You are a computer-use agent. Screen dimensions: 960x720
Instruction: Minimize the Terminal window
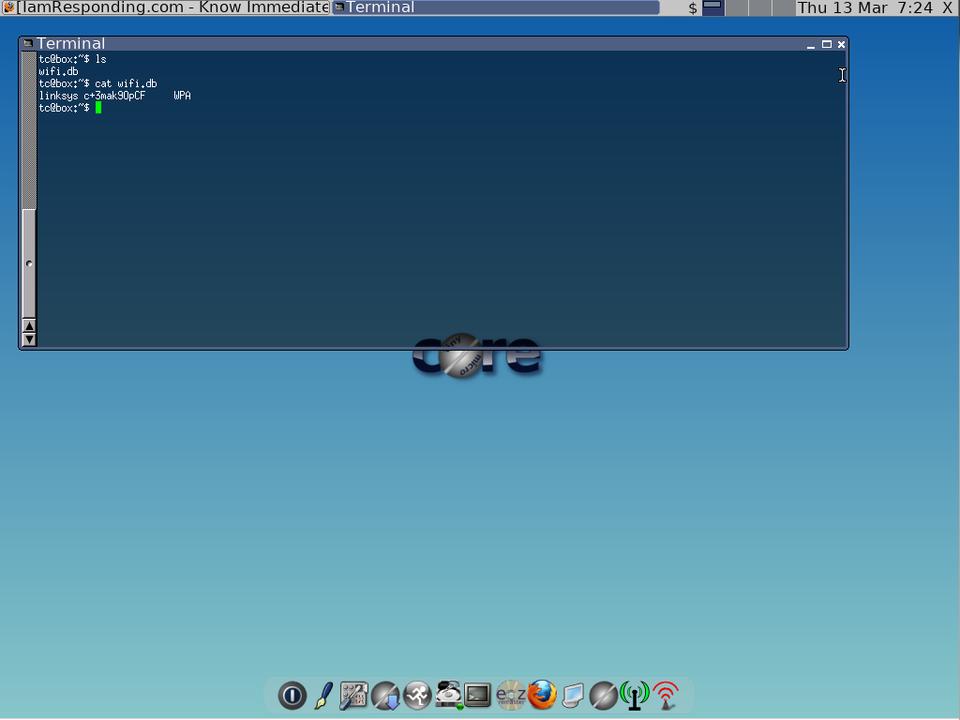click(x=811, y=44)
